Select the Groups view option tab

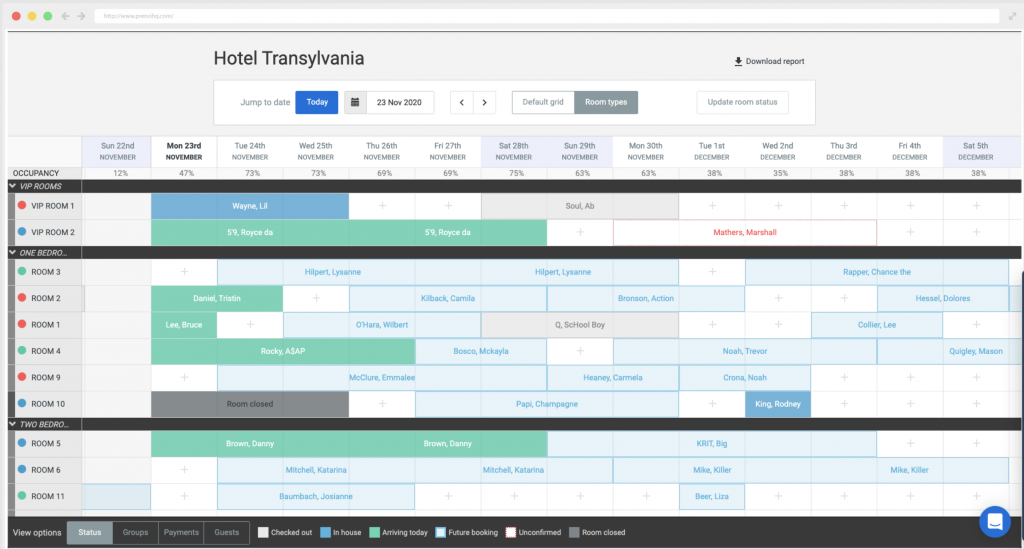pos(135,533)
